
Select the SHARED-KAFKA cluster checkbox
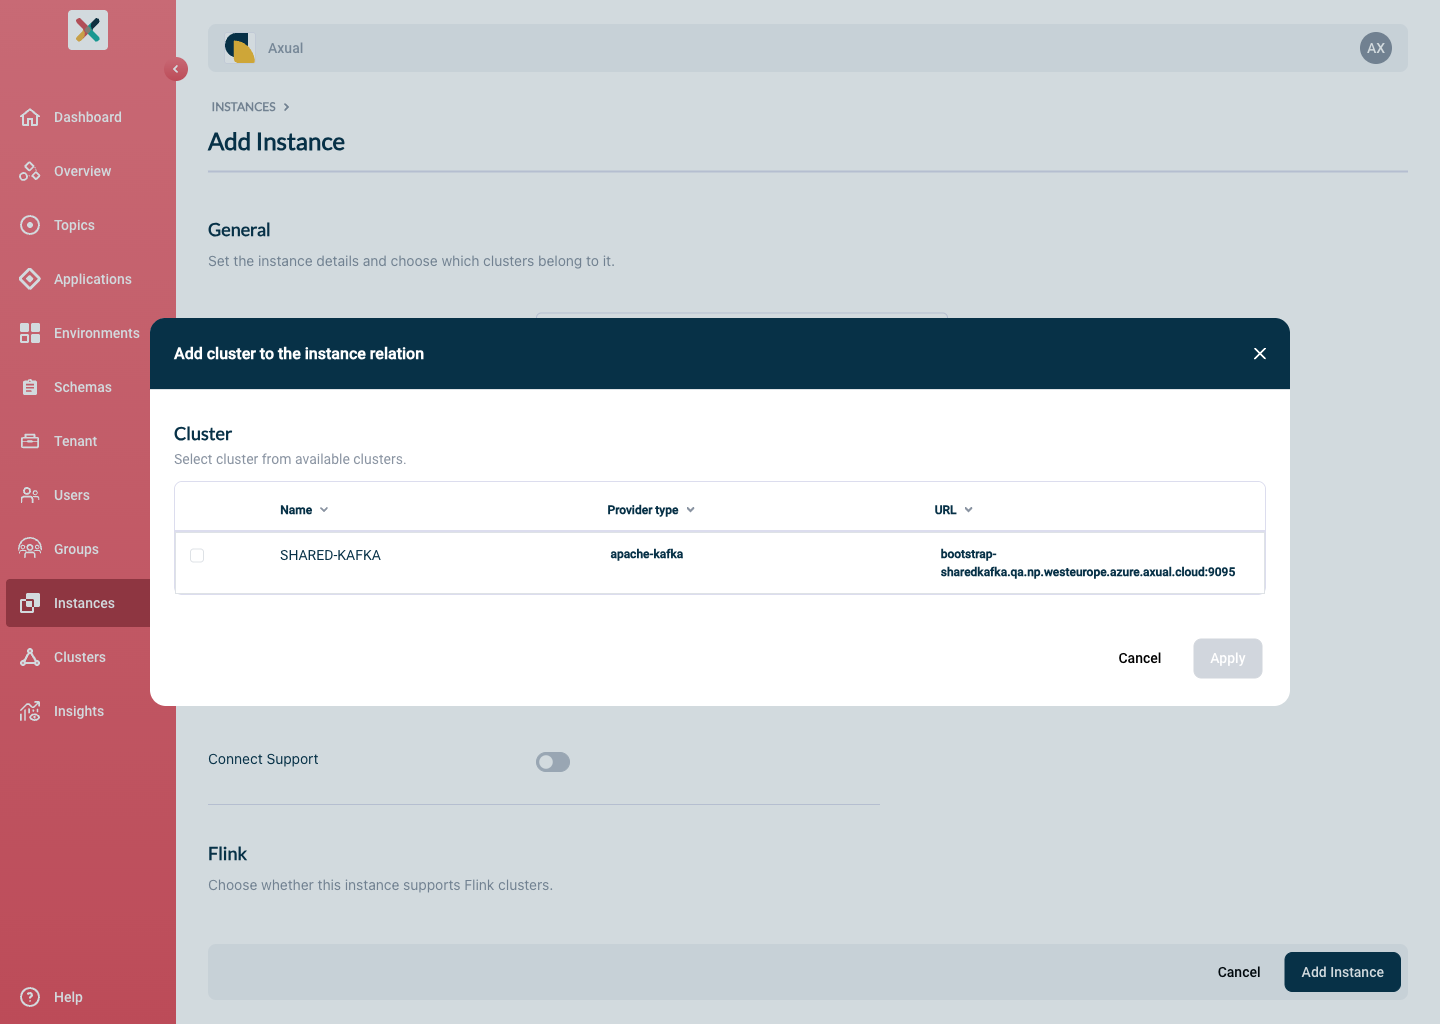pyautogui.click(x=197, y=555)
